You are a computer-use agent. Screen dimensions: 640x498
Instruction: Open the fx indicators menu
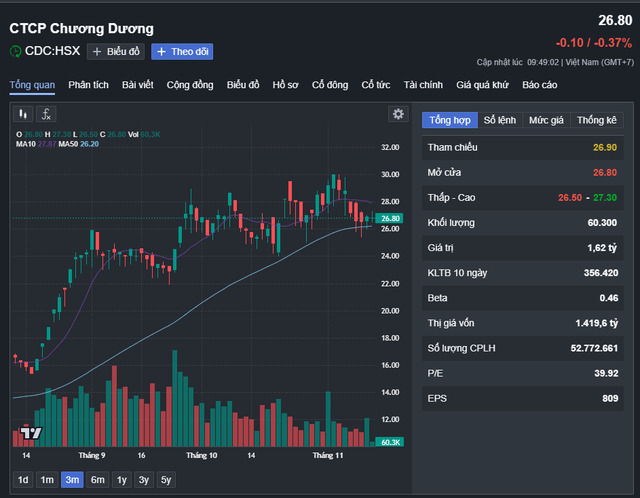pos(47,114)
